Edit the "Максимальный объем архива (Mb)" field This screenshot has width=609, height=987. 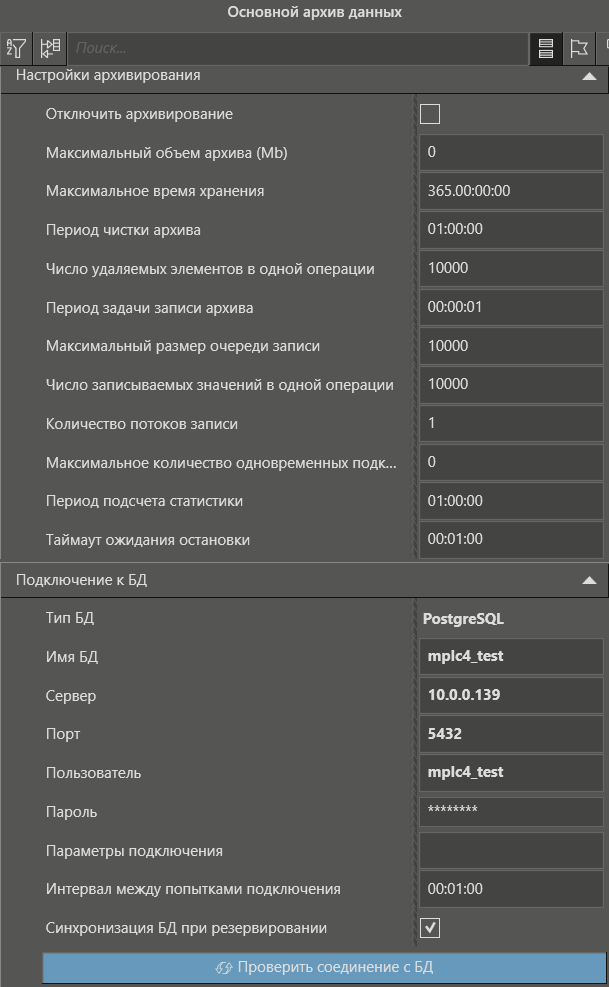click(511, 153)
